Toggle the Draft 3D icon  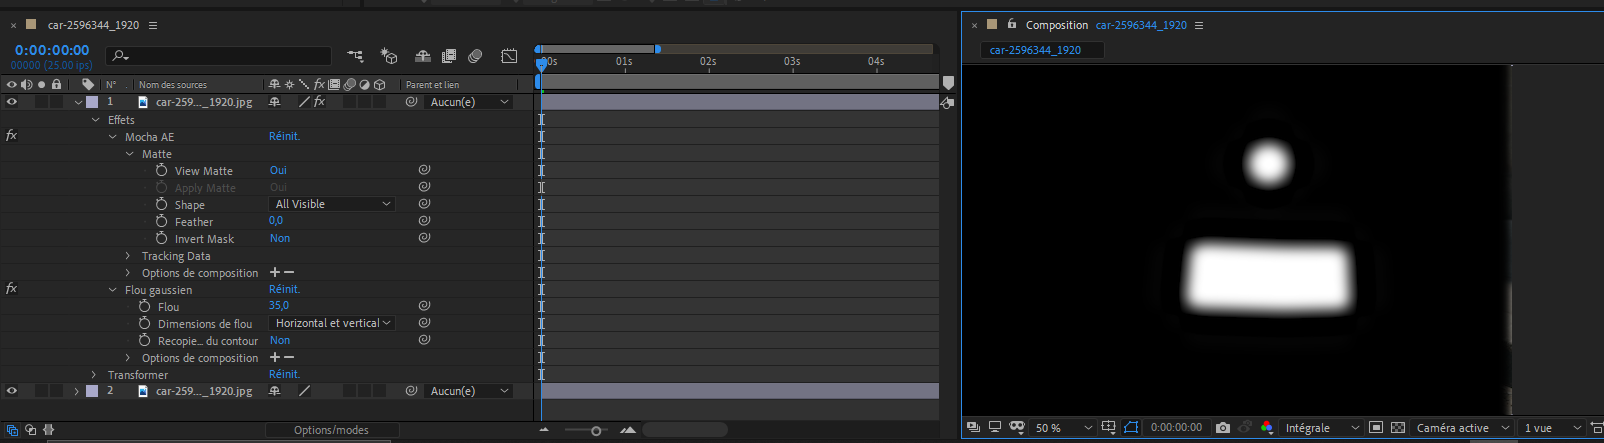pyautogui.click(x=389, y=57)
